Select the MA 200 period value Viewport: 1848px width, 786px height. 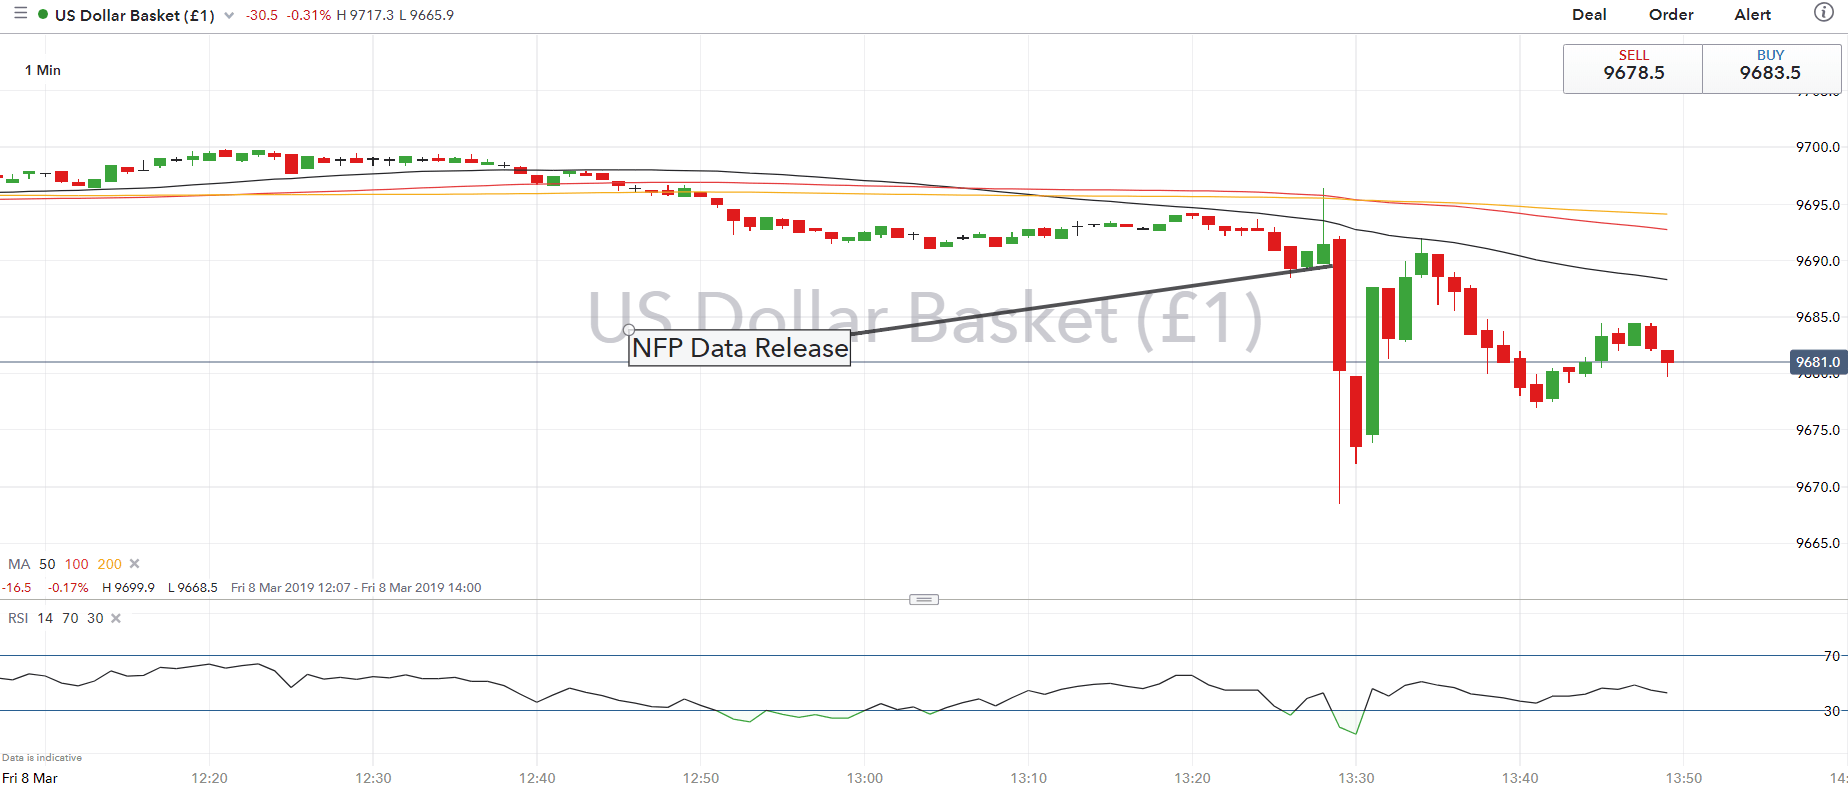point(110,564)
